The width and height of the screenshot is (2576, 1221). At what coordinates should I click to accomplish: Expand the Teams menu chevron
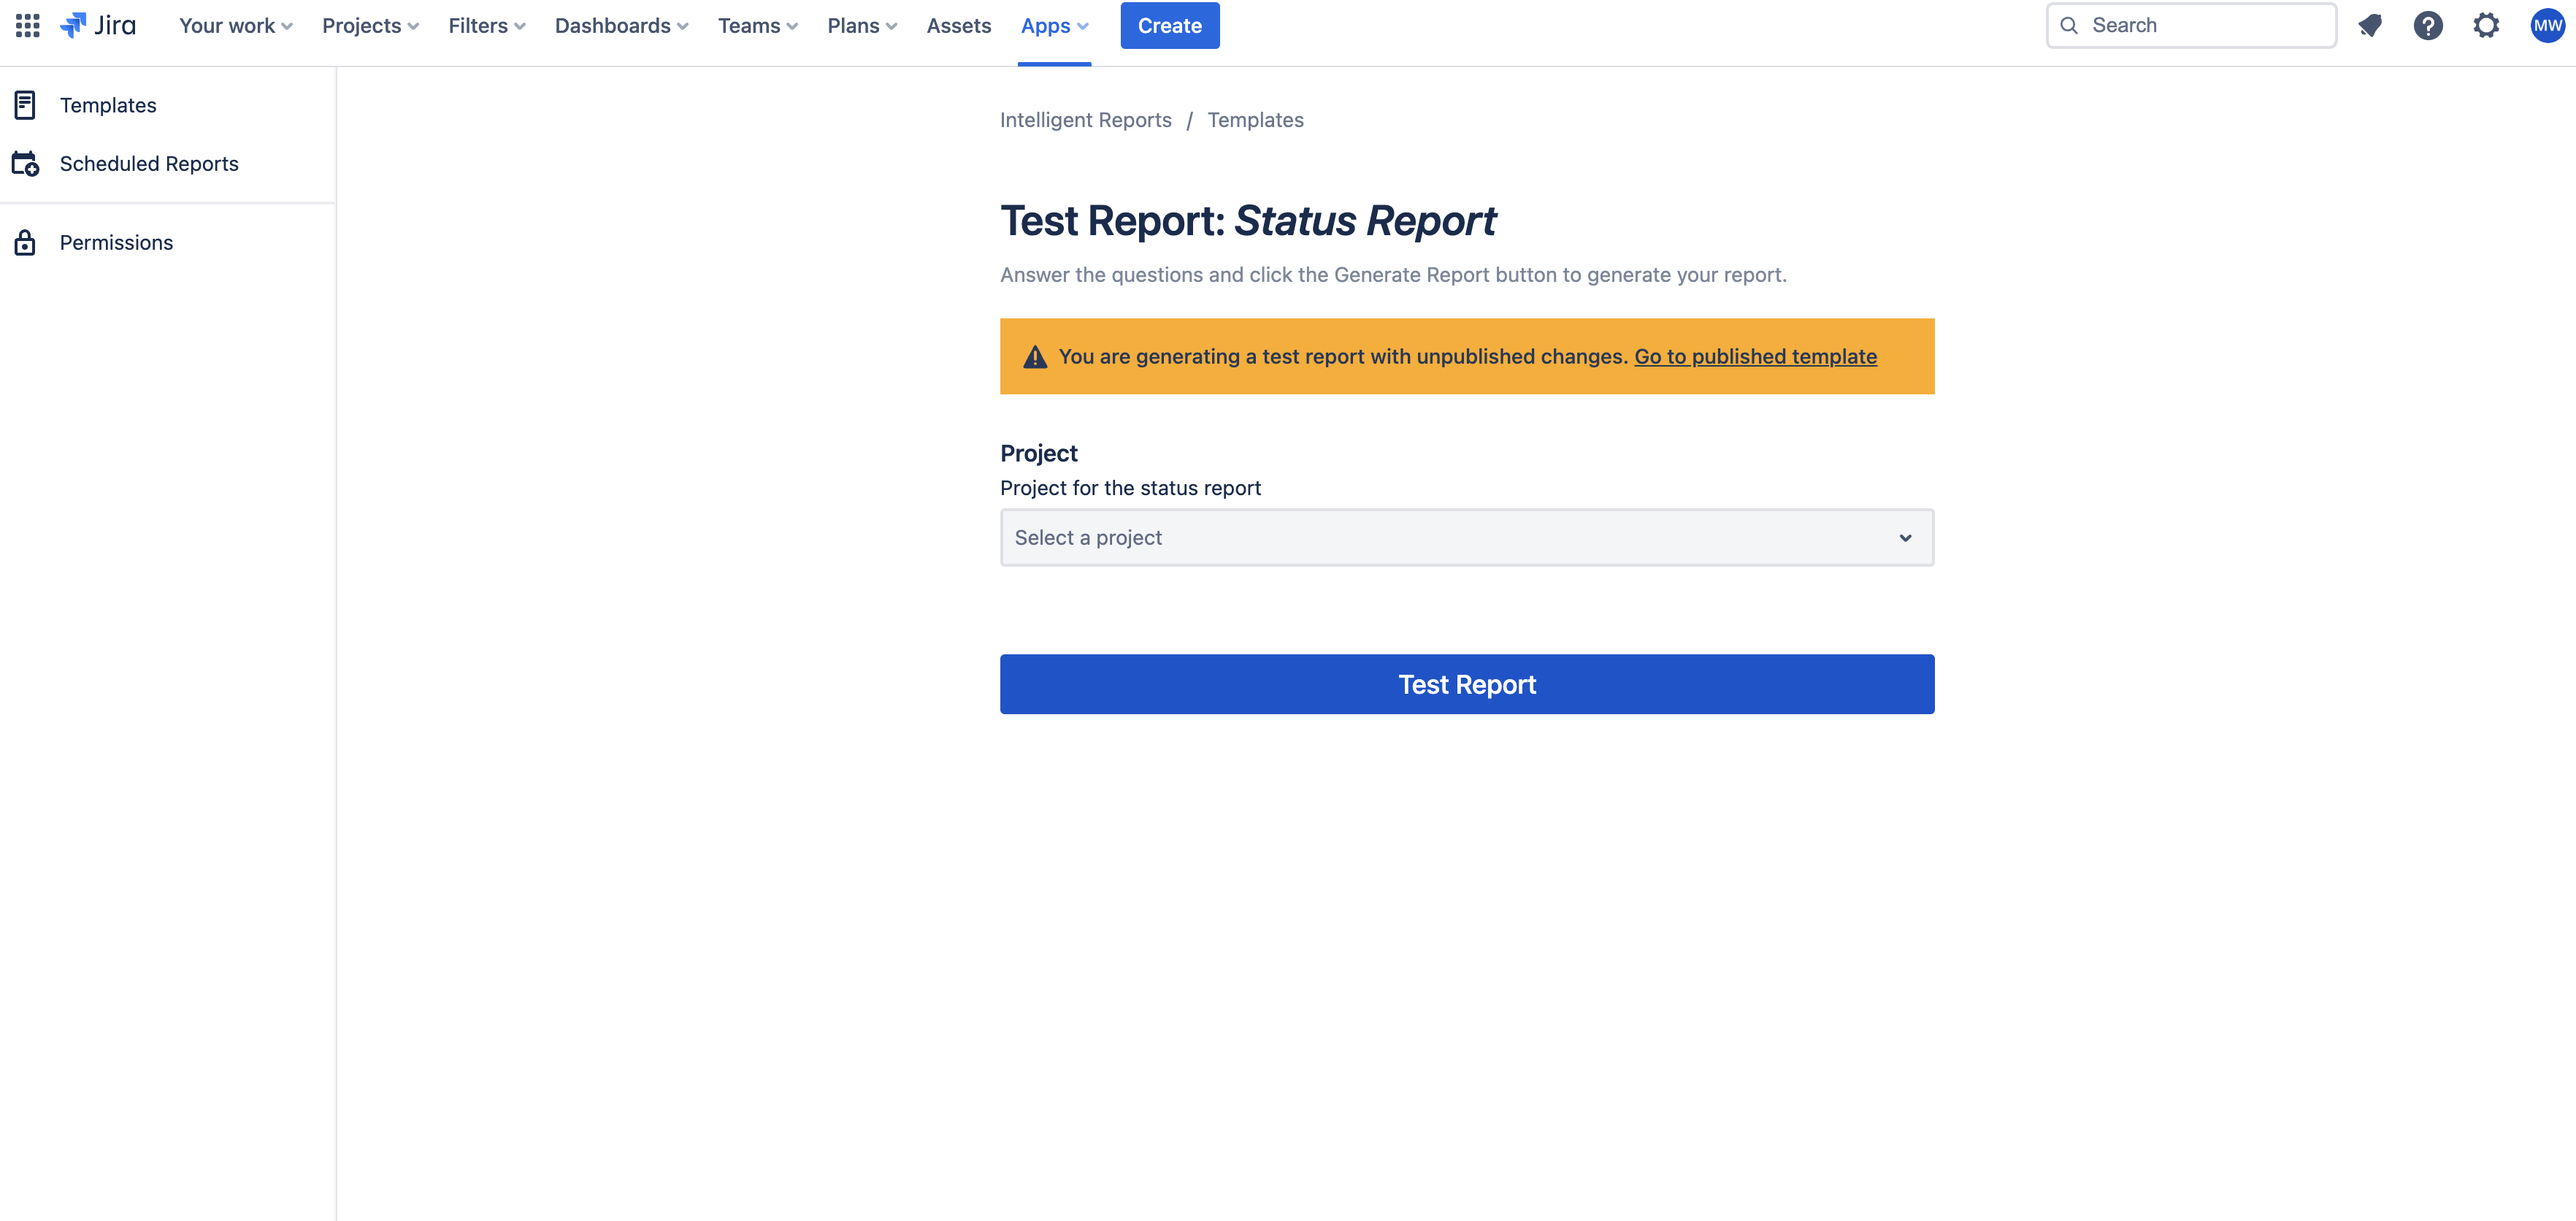793,27
